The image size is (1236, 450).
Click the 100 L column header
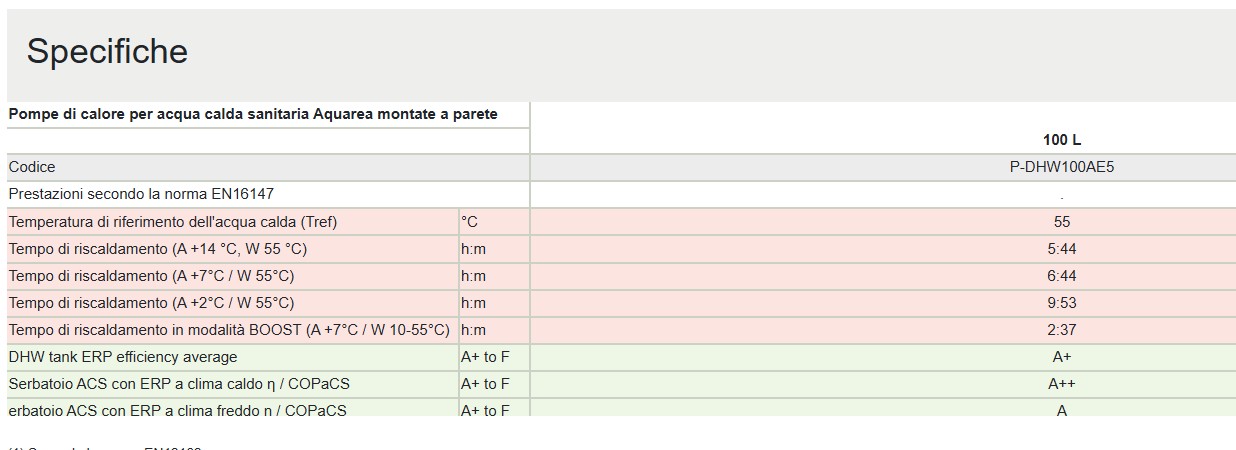1061,140
